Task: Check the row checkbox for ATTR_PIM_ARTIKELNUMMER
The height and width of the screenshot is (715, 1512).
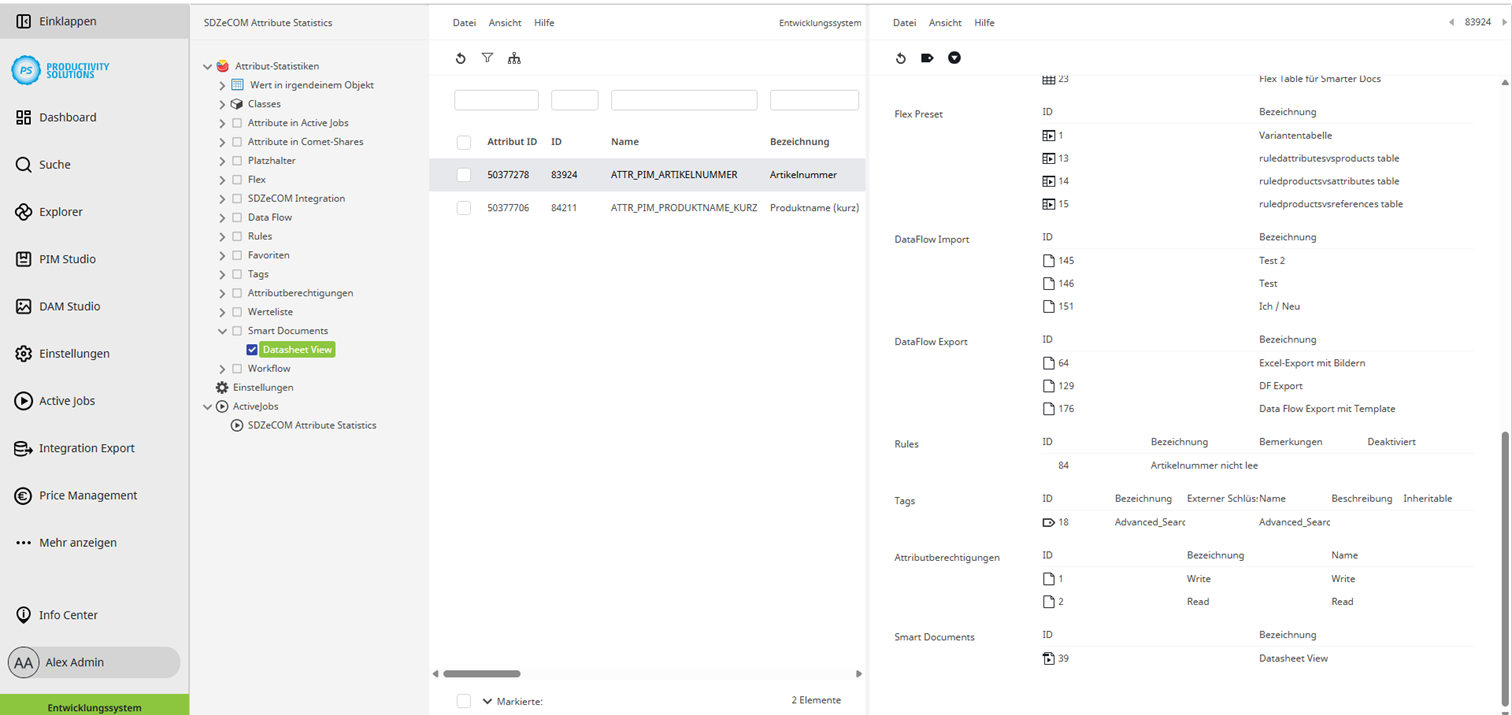Action: (463, 175)
